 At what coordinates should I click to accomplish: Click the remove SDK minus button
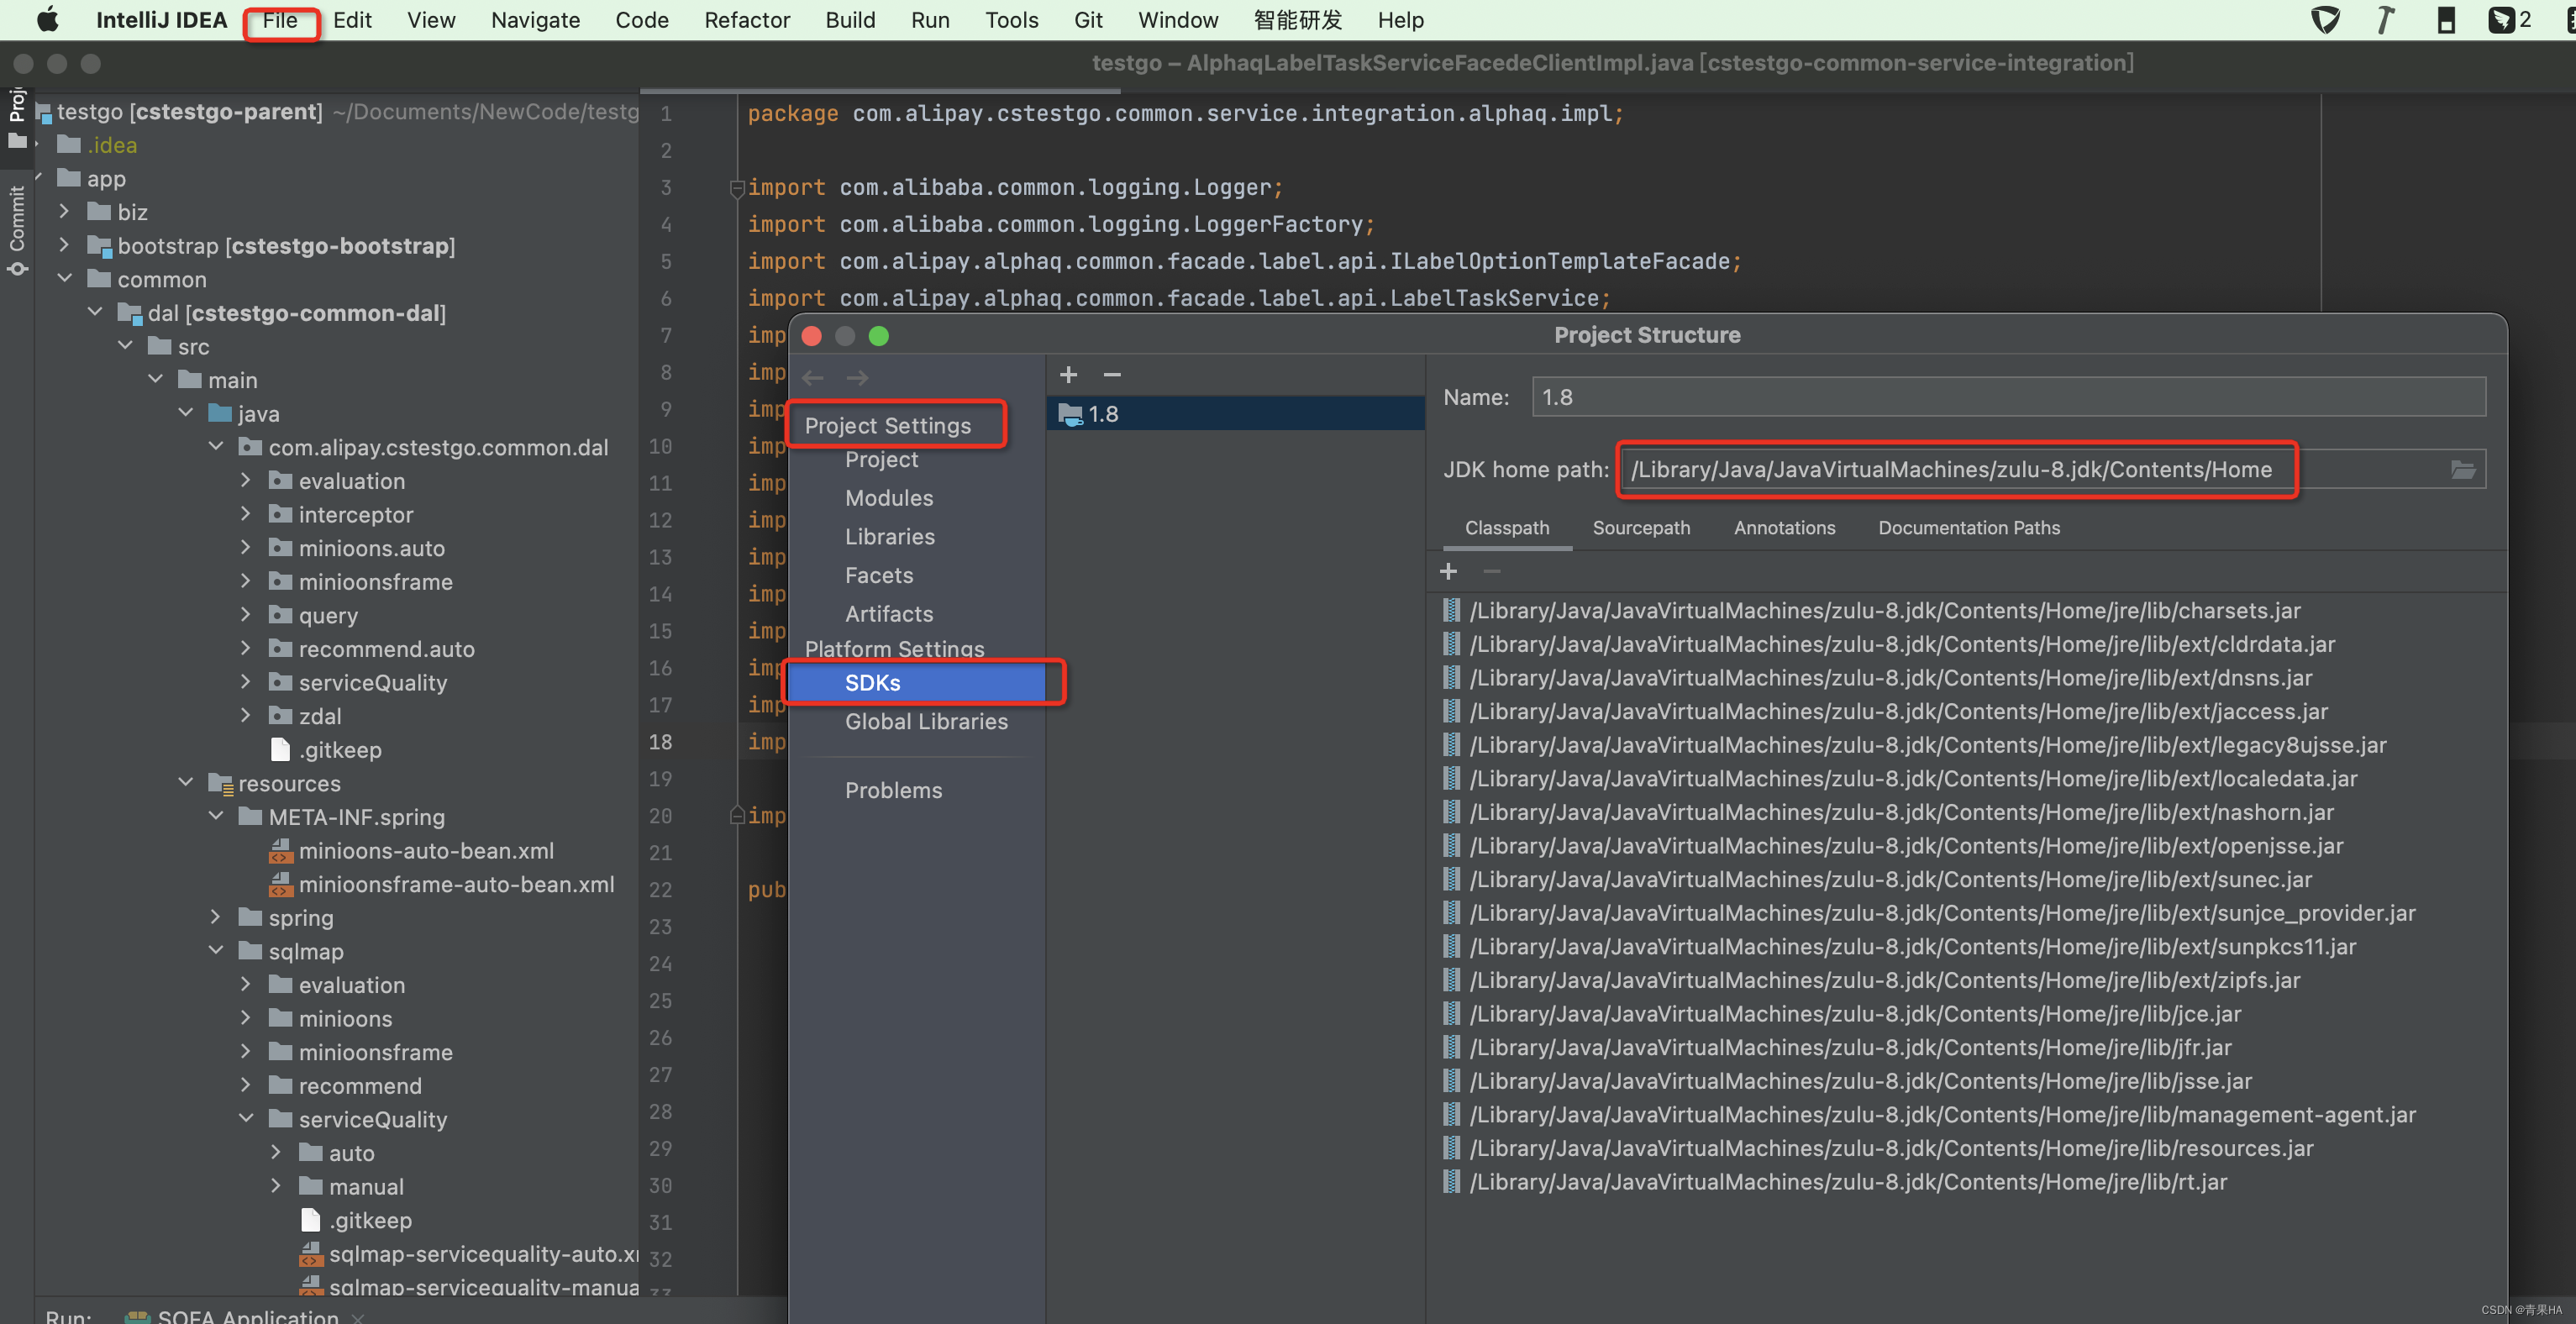tap(1111, 374)
